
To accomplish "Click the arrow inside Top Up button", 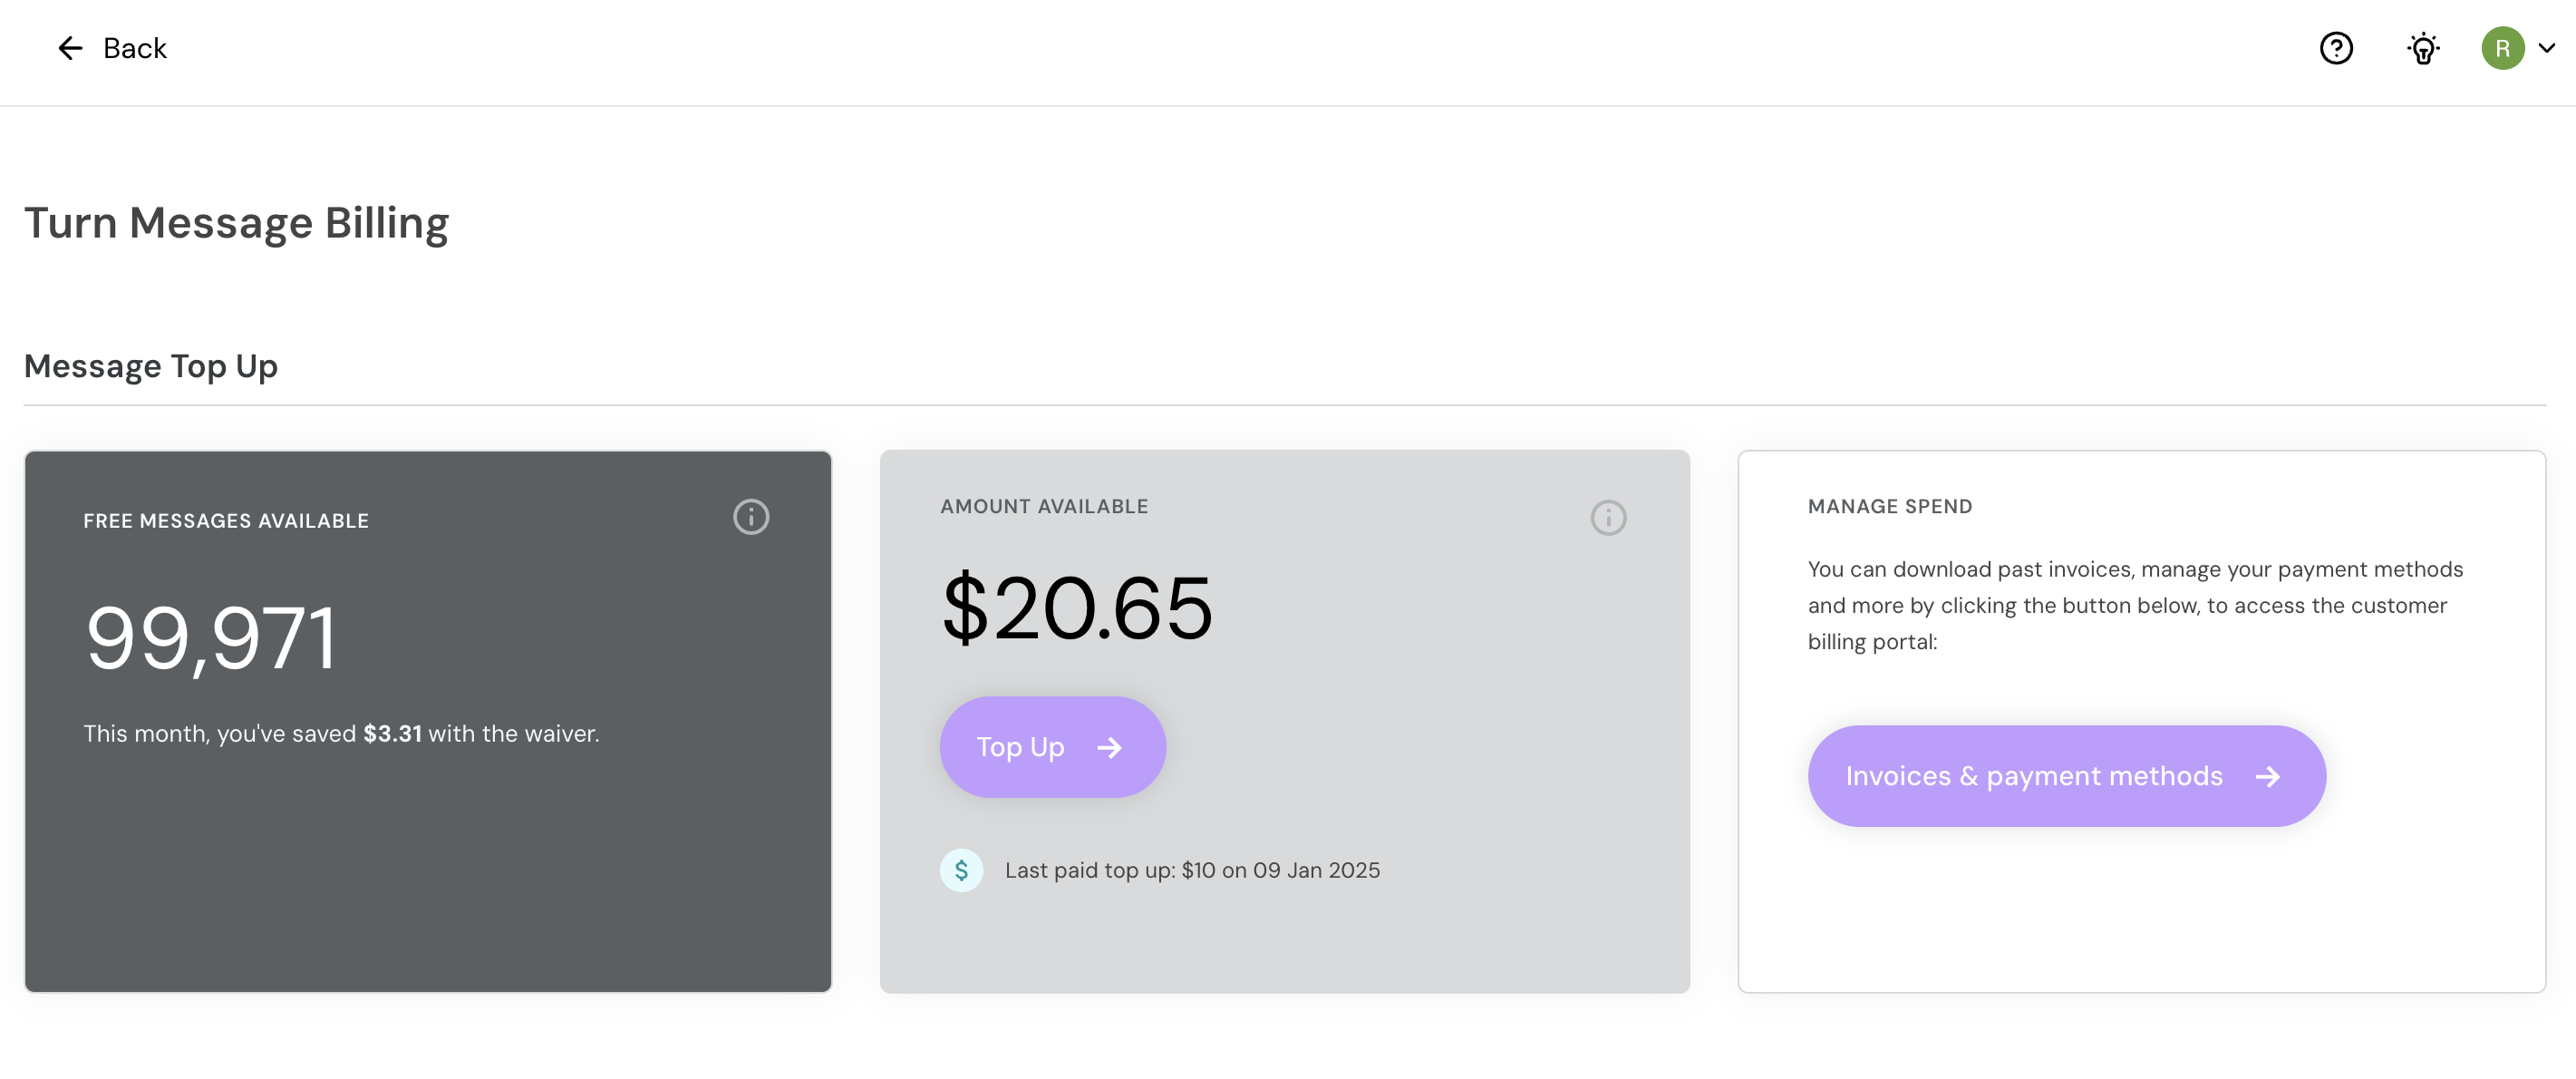I will tap(1109, 748).
